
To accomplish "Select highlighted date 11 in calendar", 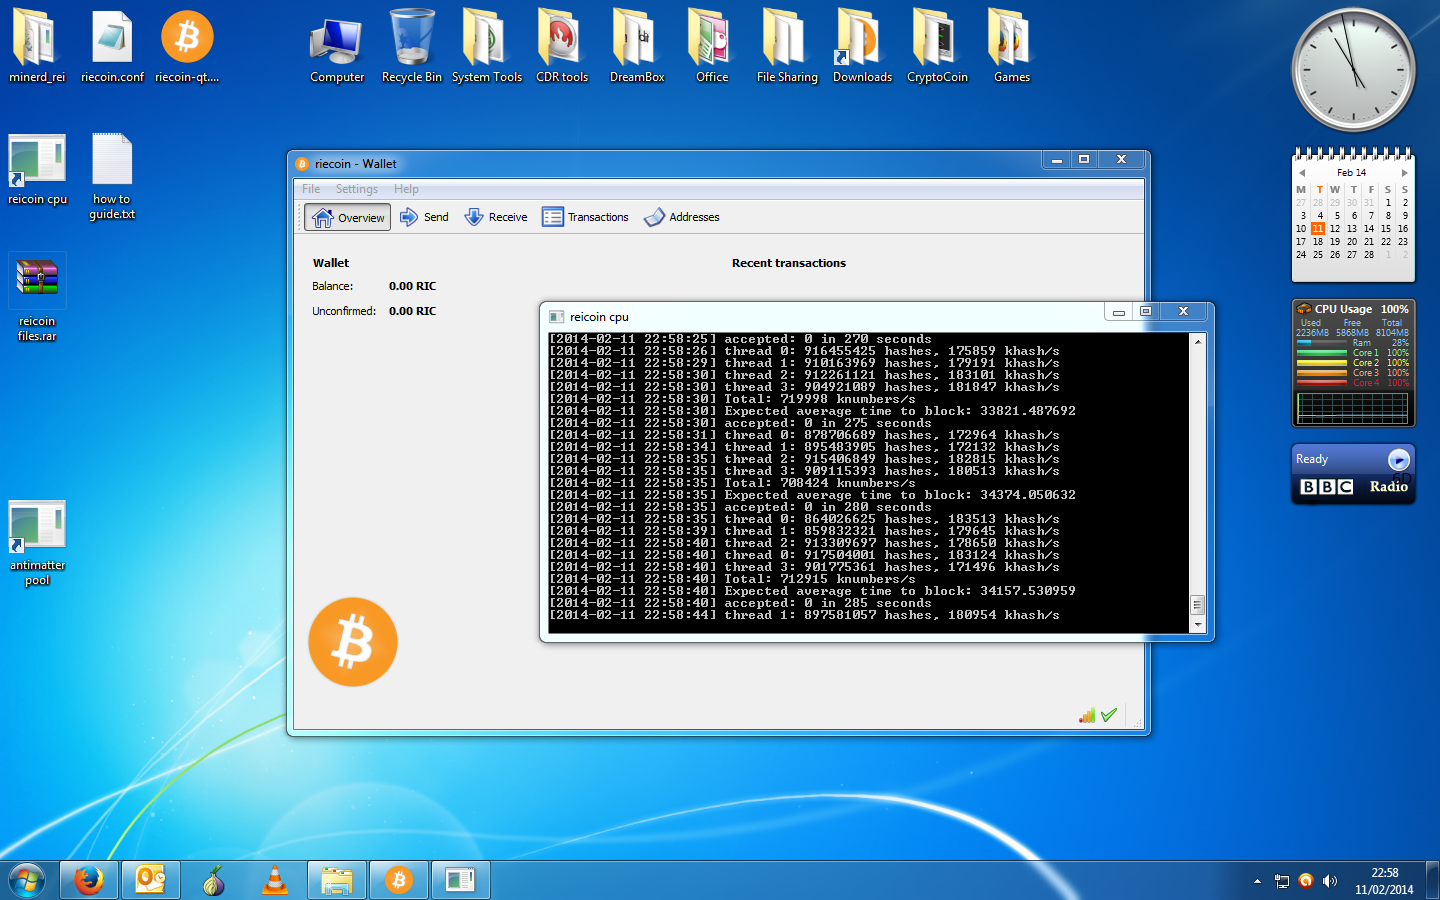I will click(1318, 228).
